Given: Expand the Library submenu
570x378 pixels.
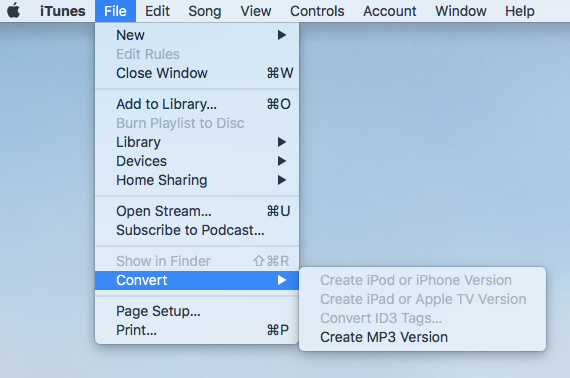Looking at the screenshot, I should [197, 142].
